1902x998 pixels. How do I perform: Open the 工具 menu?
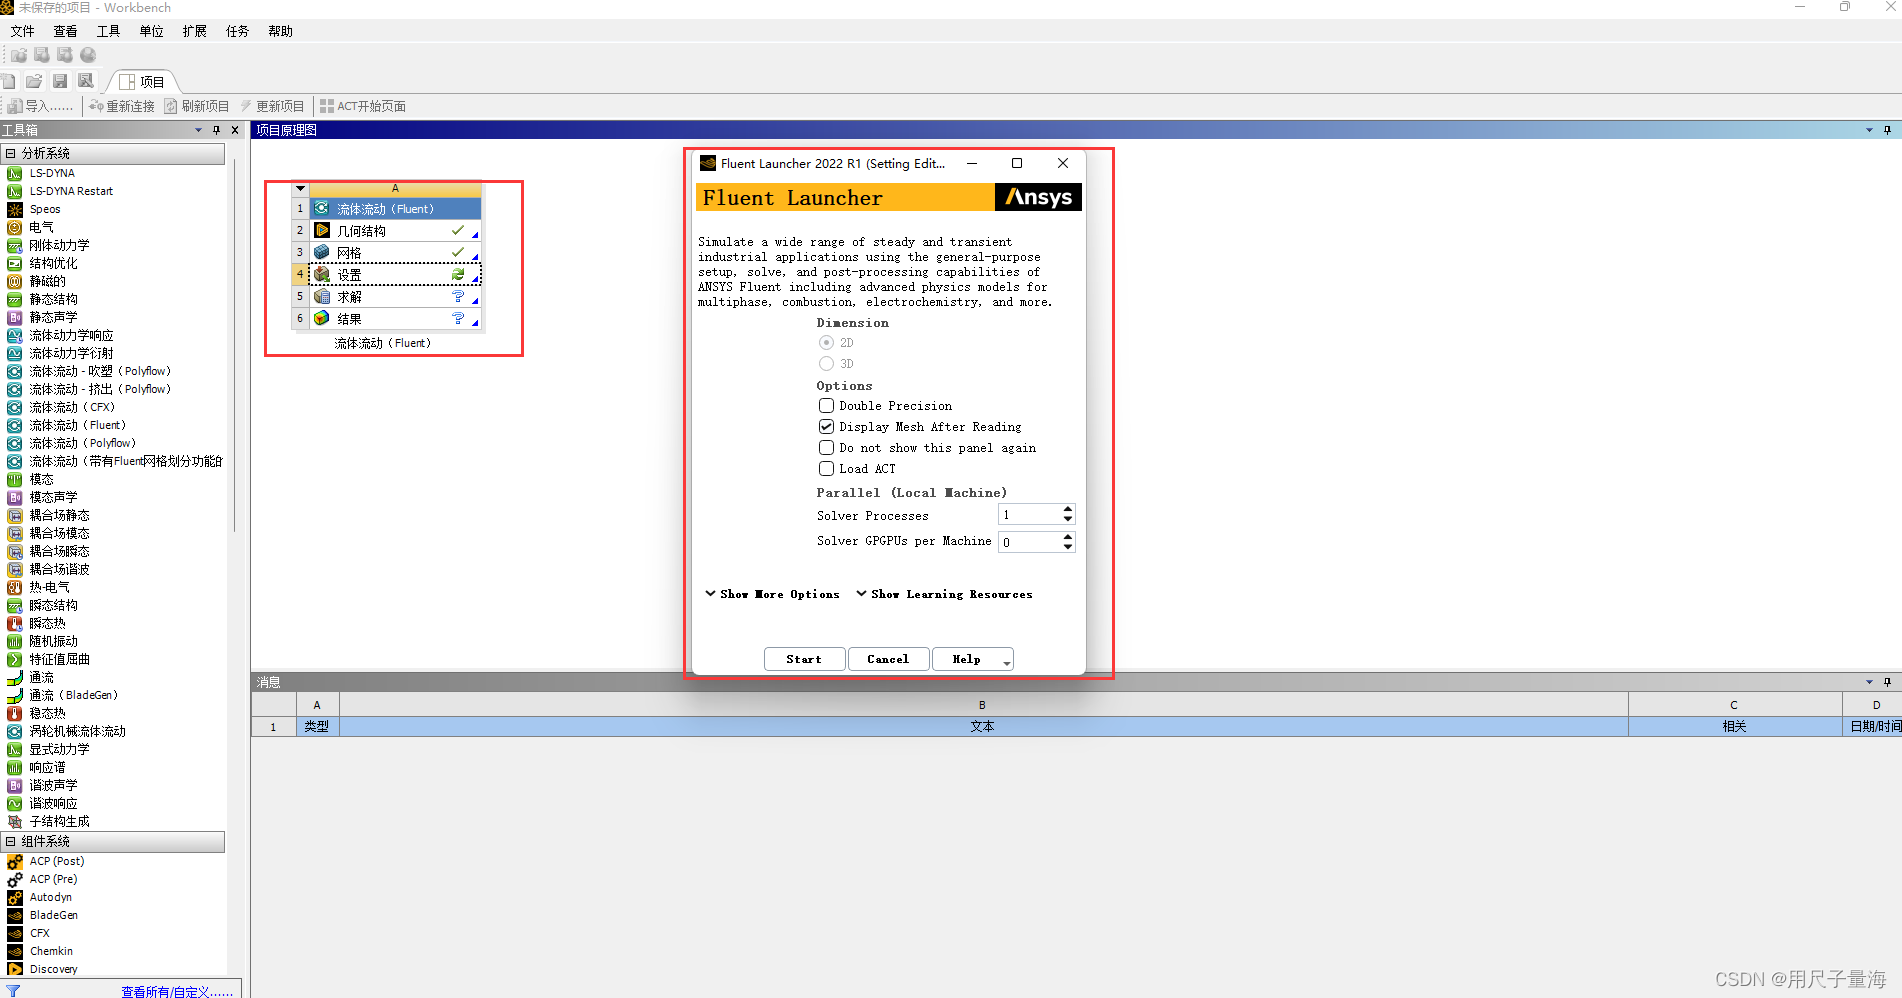coord(108,31)
